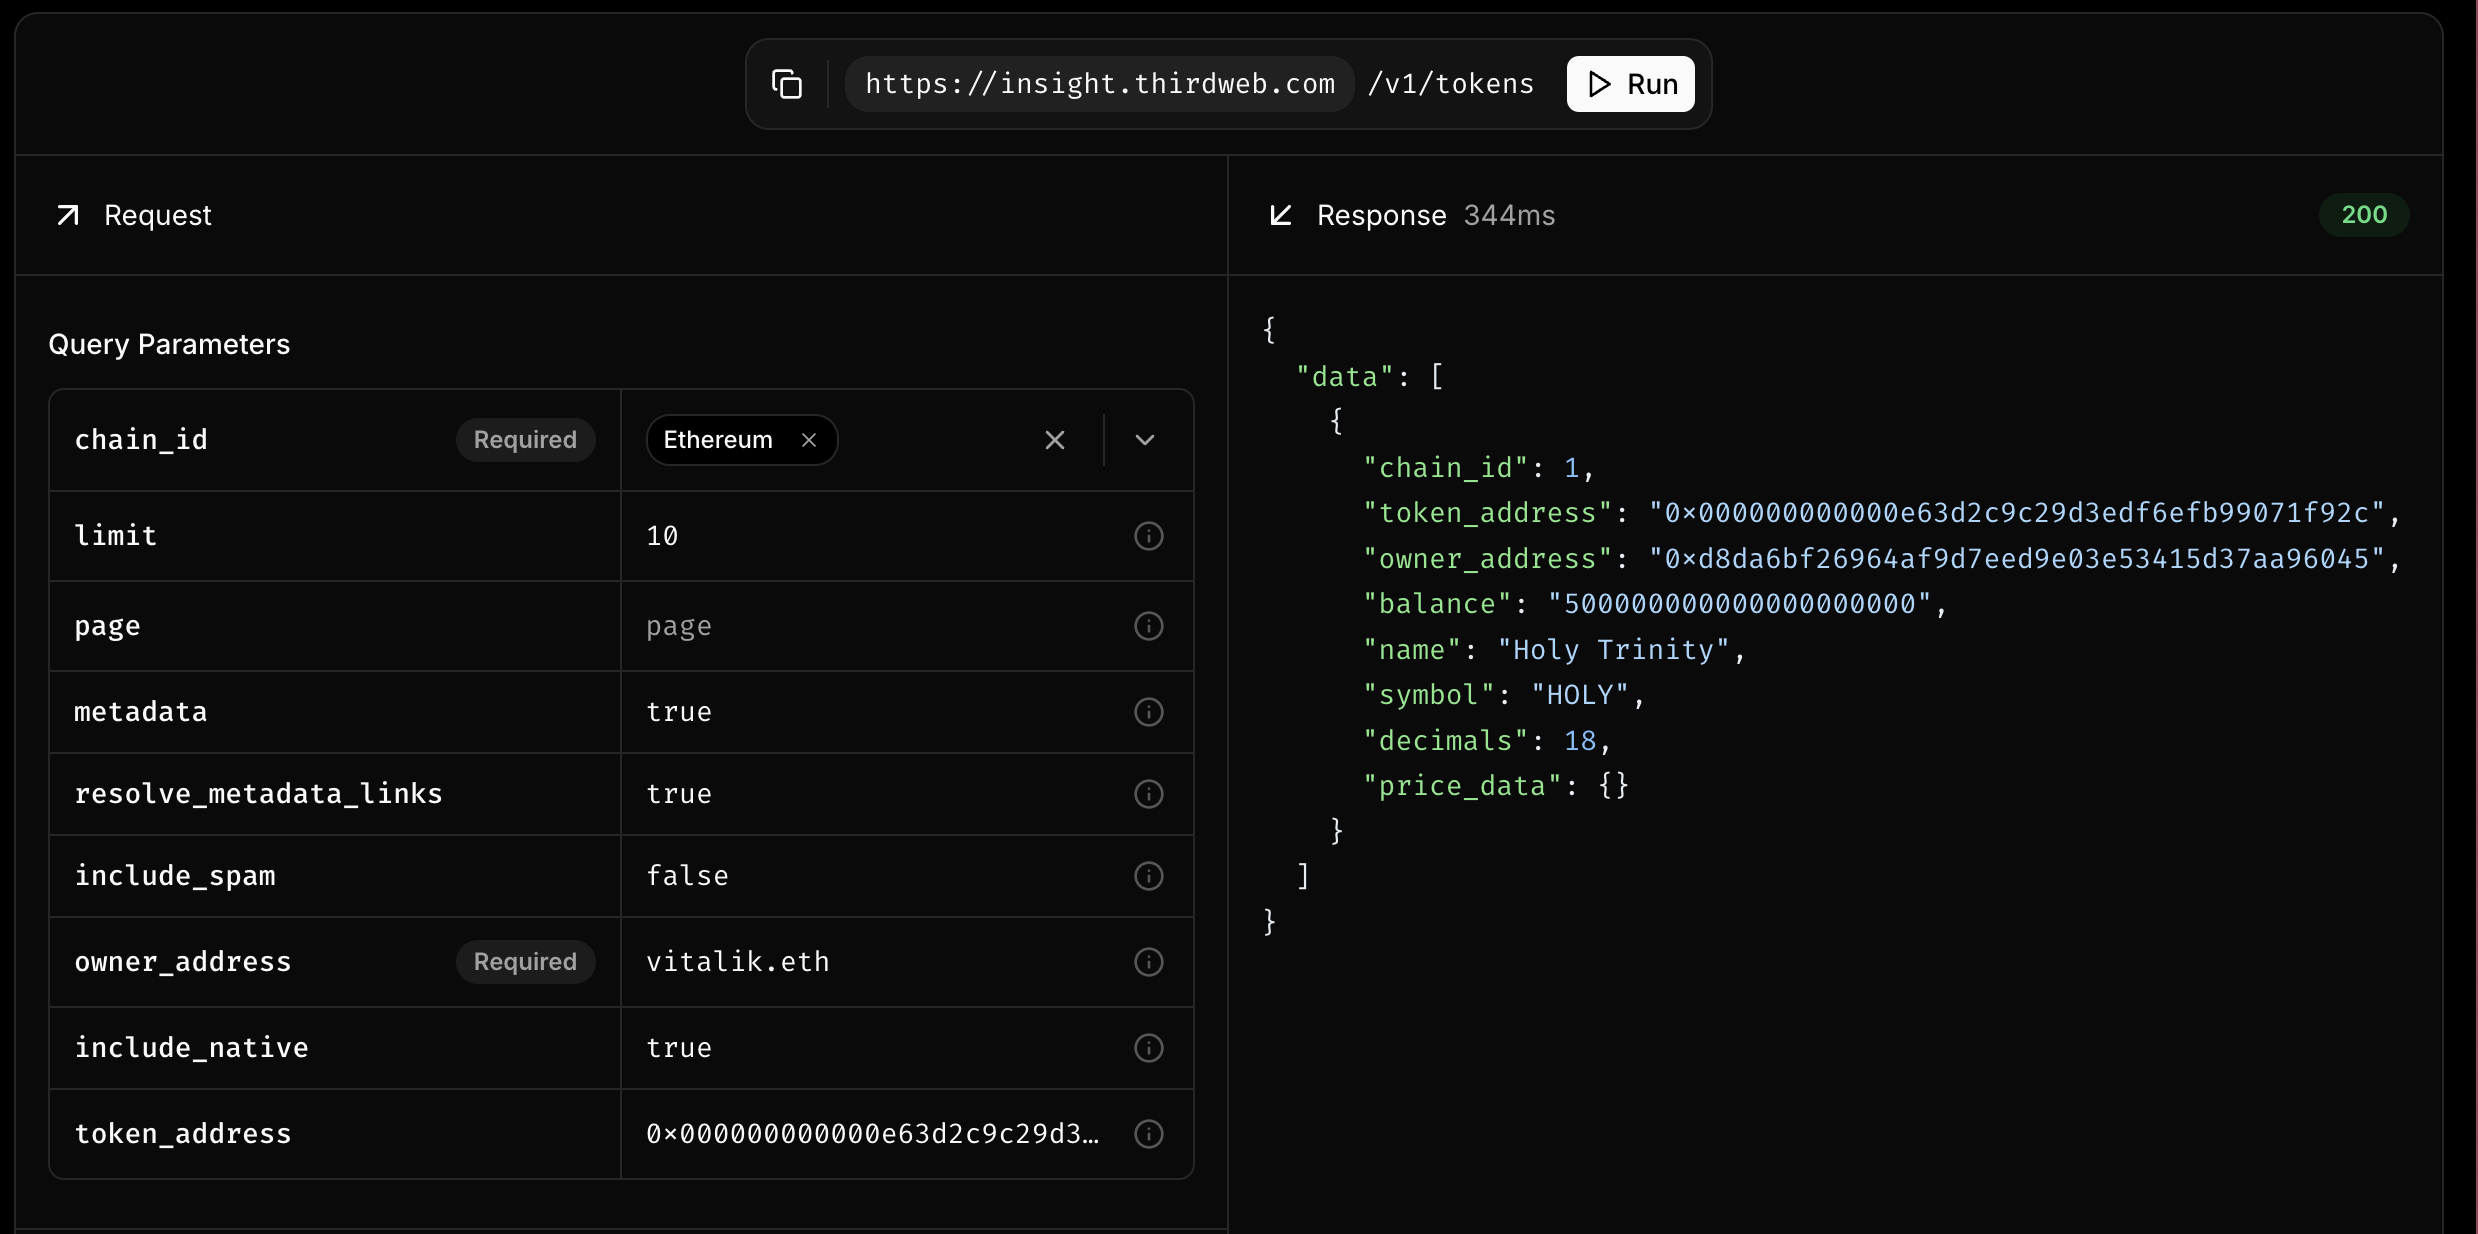Click the info icon for owner_address

[x=1148, y=962]
